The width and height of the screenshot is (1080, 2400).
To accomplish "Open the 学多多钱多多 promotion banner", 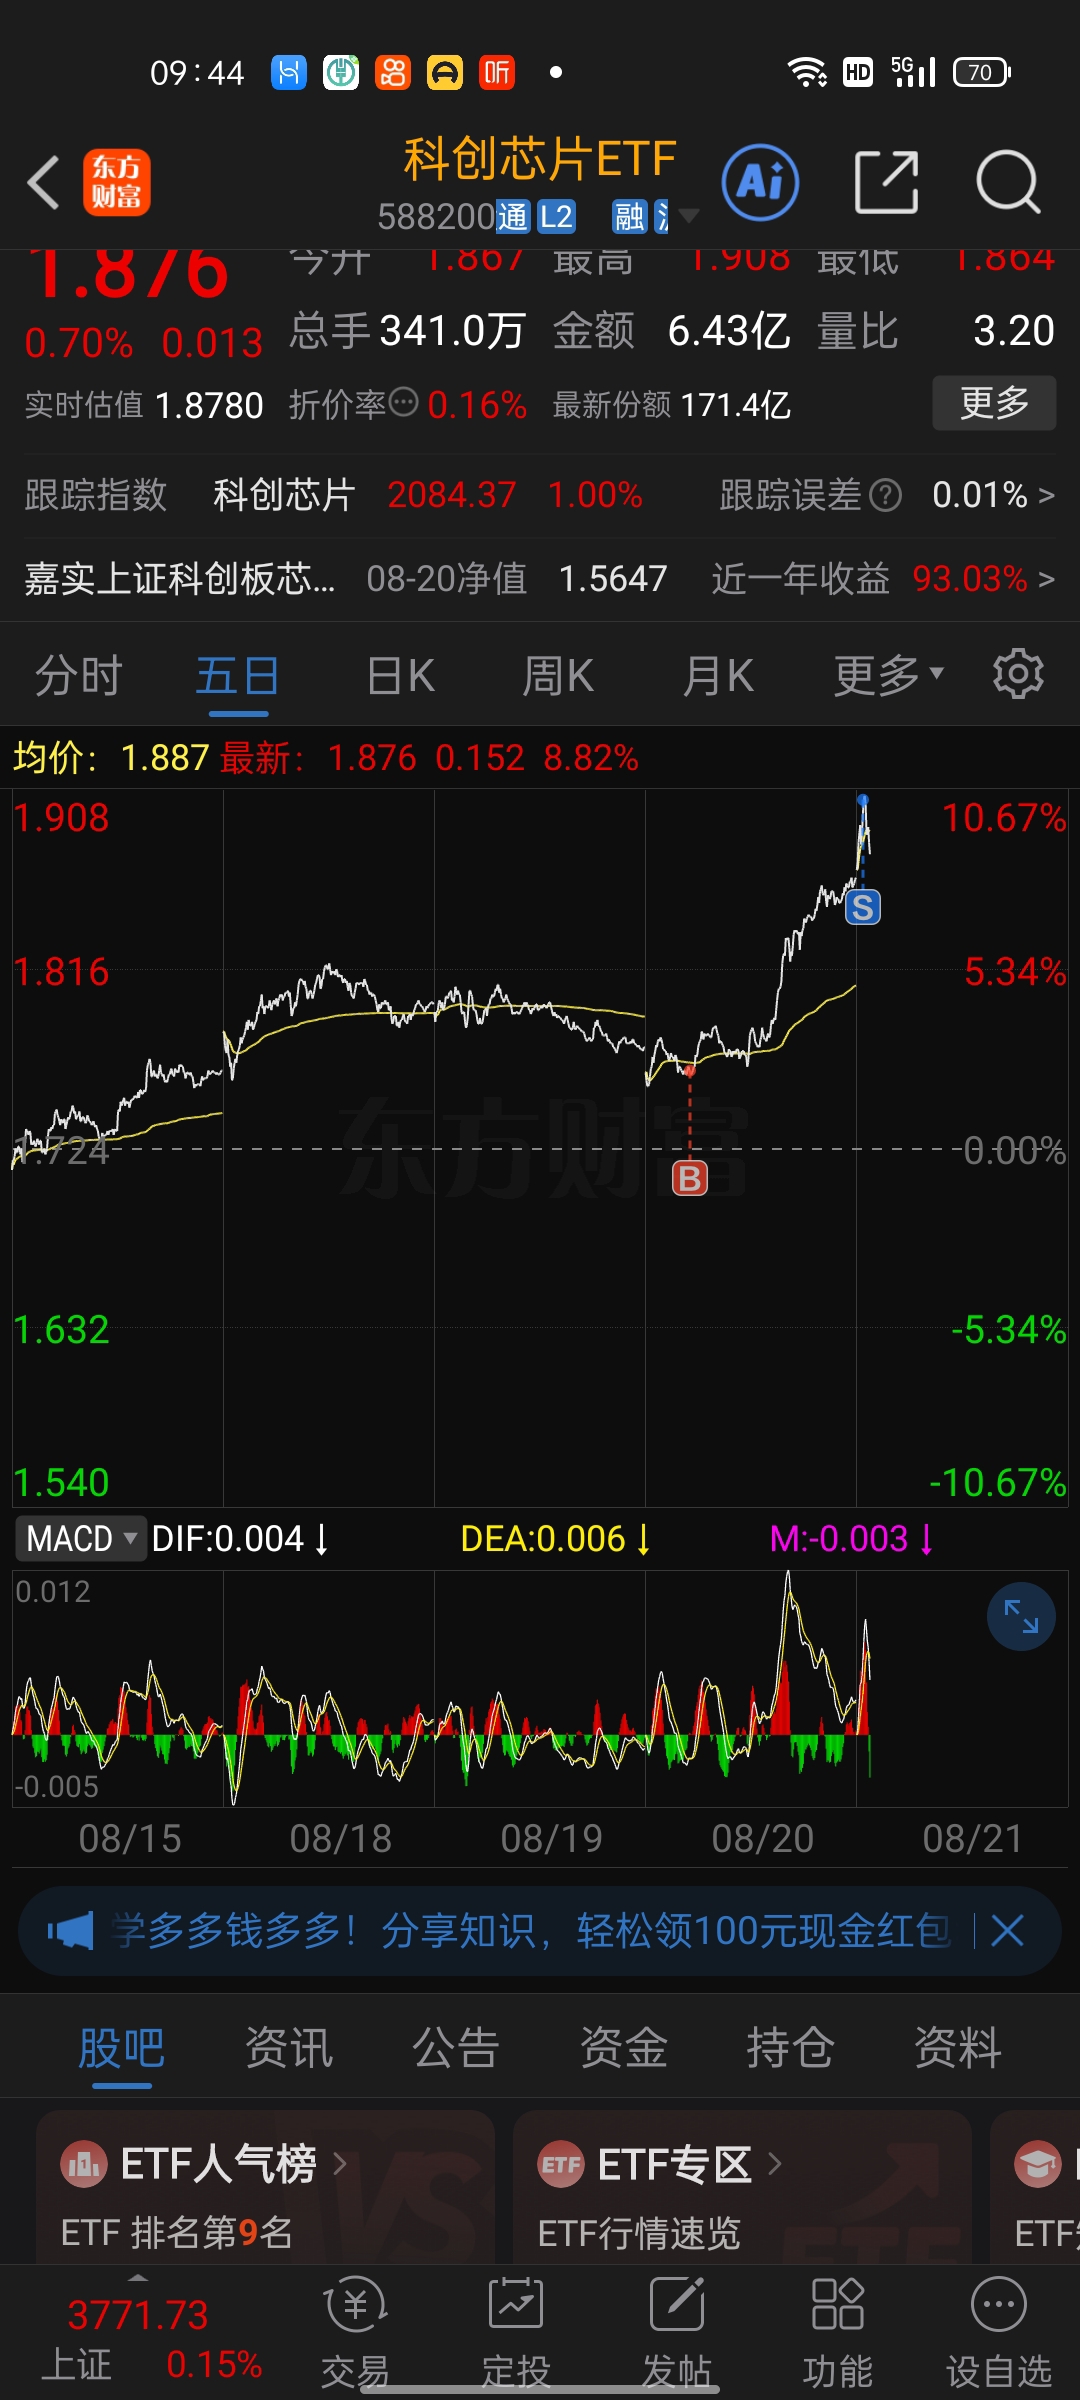I will coord(540,1931).
